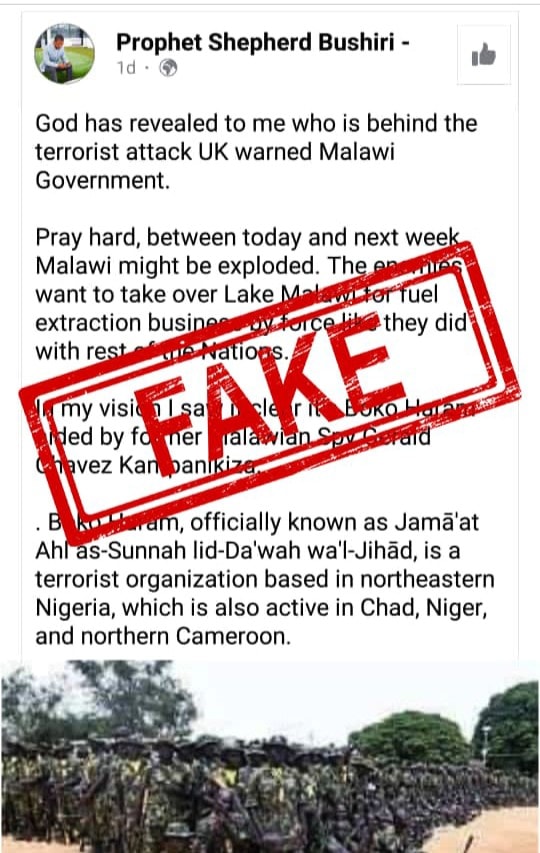Click the paragraph starting 'God has revealed'
This screenshot has height=853, width=540.
point(256,152)
